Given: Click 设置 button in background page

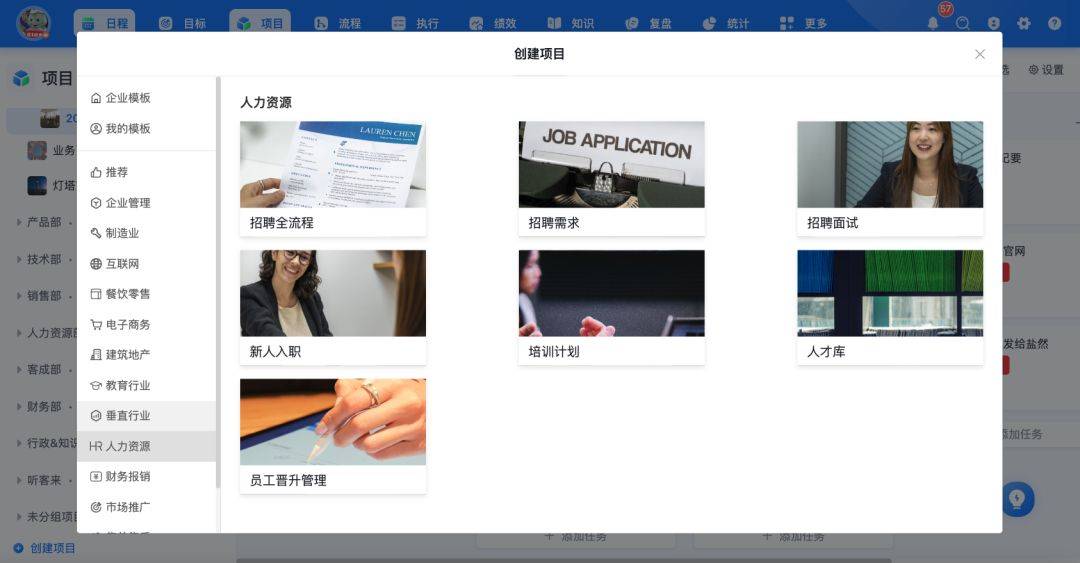Looking at the screenshot, I should point(1046,70).
